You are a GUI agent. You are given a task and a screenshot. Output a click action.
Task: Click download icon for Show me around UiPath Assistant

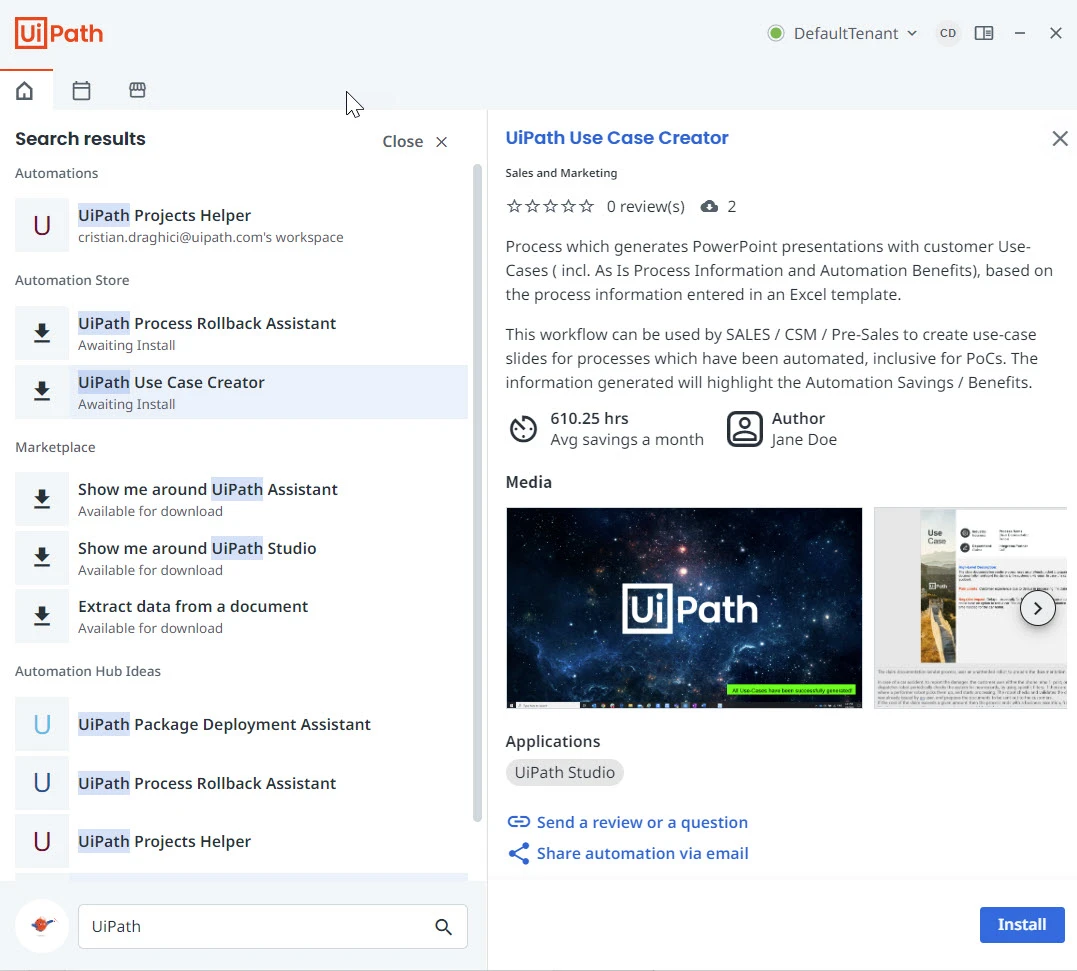point(42,499)
